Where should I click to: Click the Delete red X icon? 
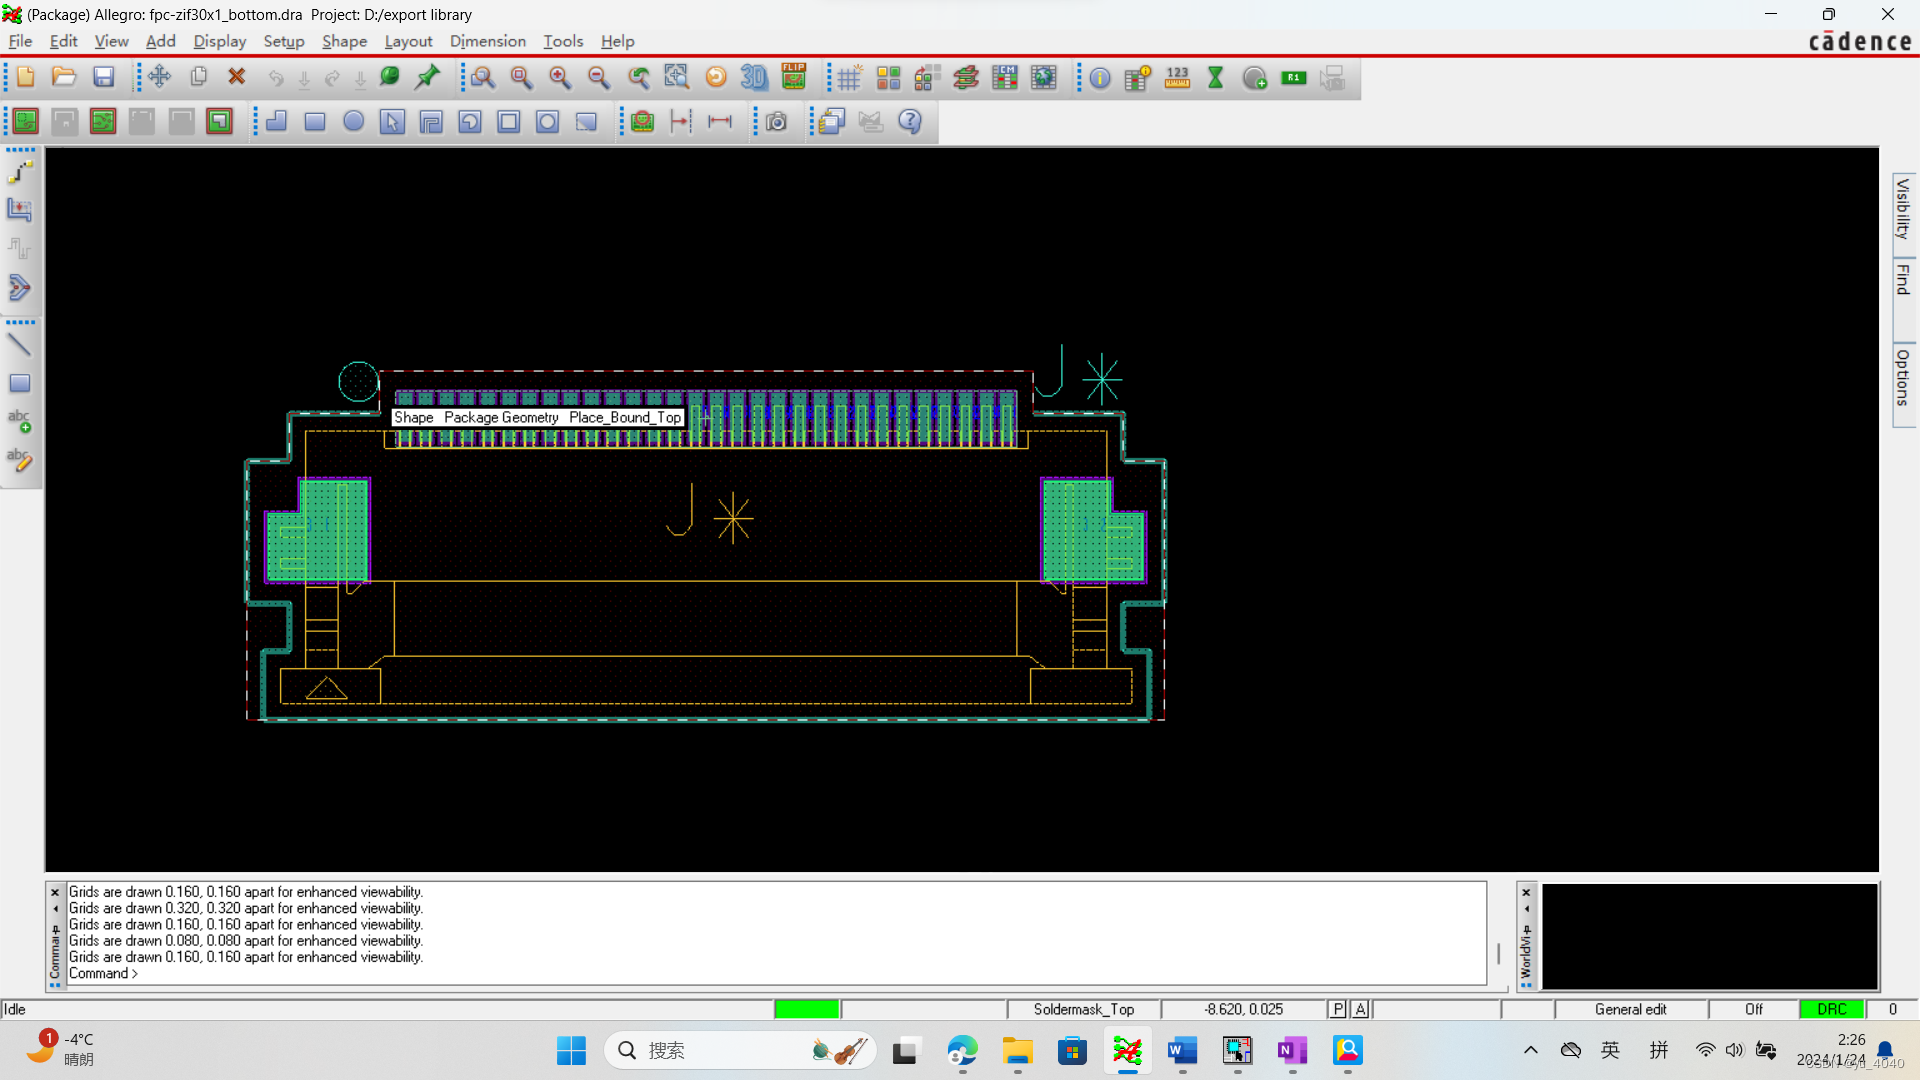pos(237,77)
